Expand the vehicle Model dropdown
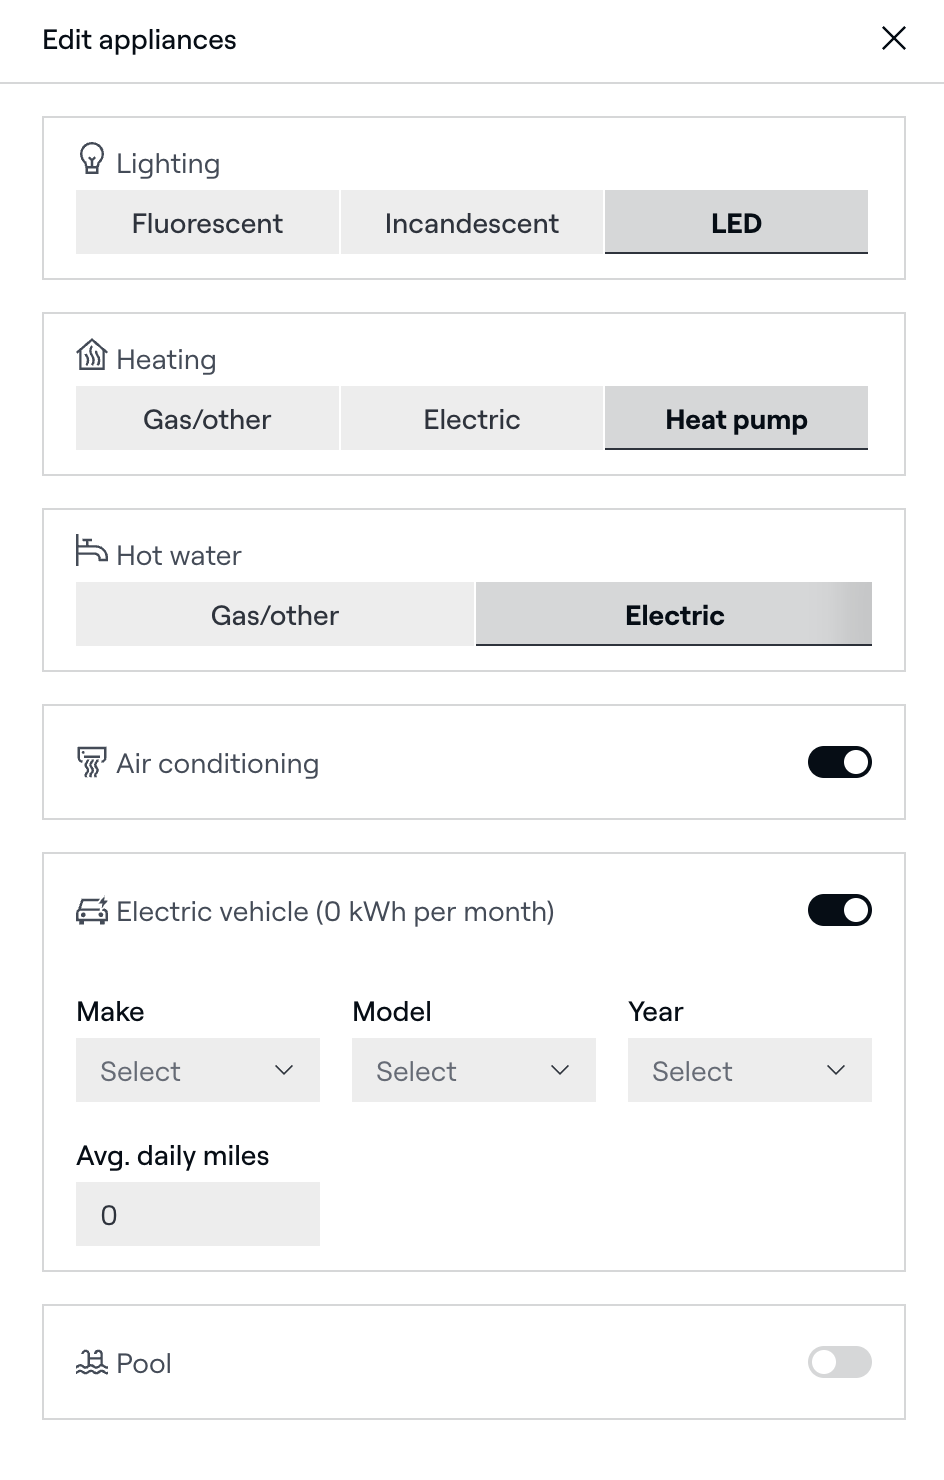944x1480 pixels. [x=473, y=1070]
